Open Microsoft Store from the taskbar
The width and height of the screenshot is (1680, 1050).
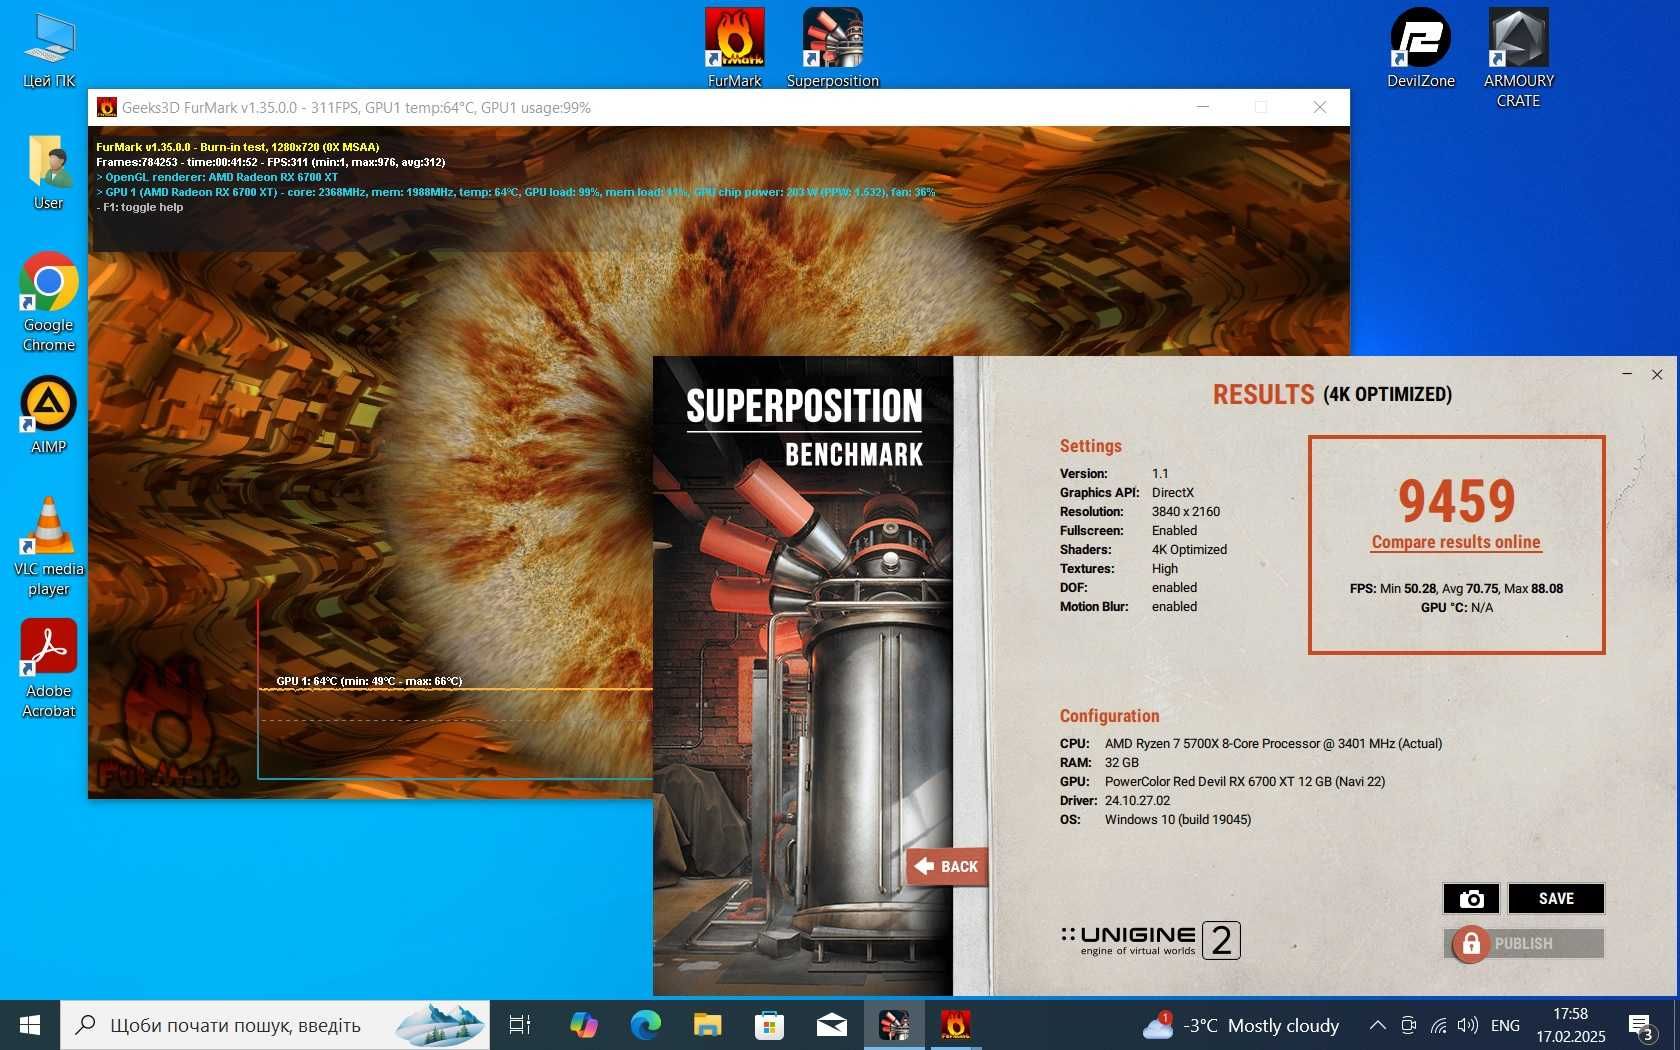click(769, 1025)
